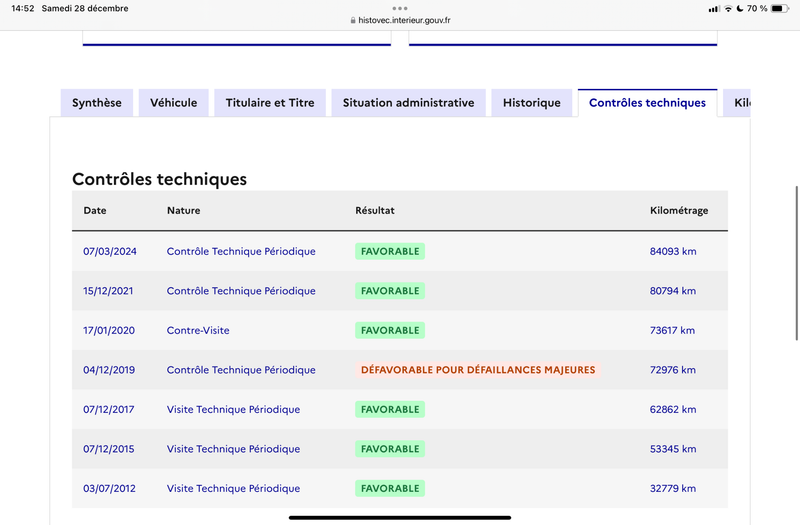Image resolution: width=800 pixels, height=525 pixels.
Task: Select the date 03/07/2012
Action: [109, 488]
